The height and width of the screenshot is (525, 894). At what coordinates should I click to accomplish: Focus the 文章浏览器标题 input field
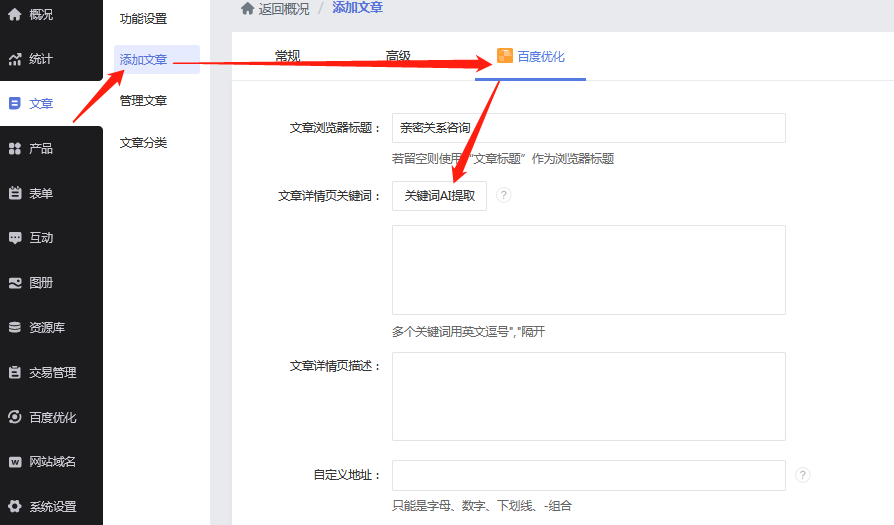[x=589, y=128]
